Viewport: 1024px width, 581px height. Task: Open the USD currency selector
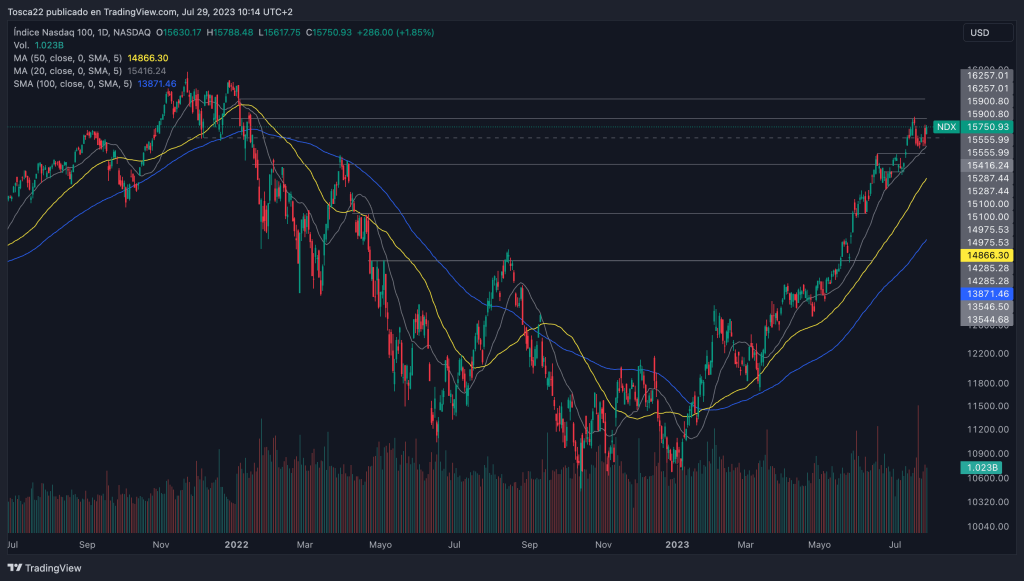click(979, 33)
